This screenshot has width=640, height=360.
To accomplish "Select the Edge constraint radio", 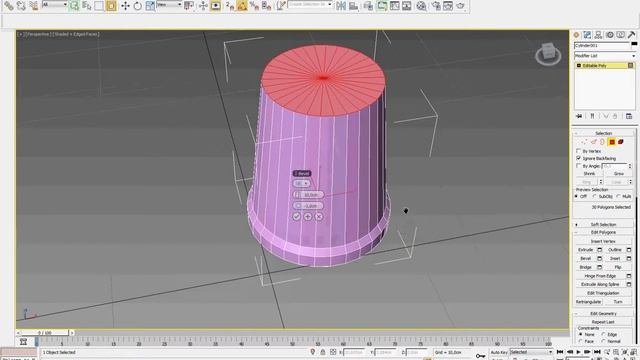I will [603, 335].
